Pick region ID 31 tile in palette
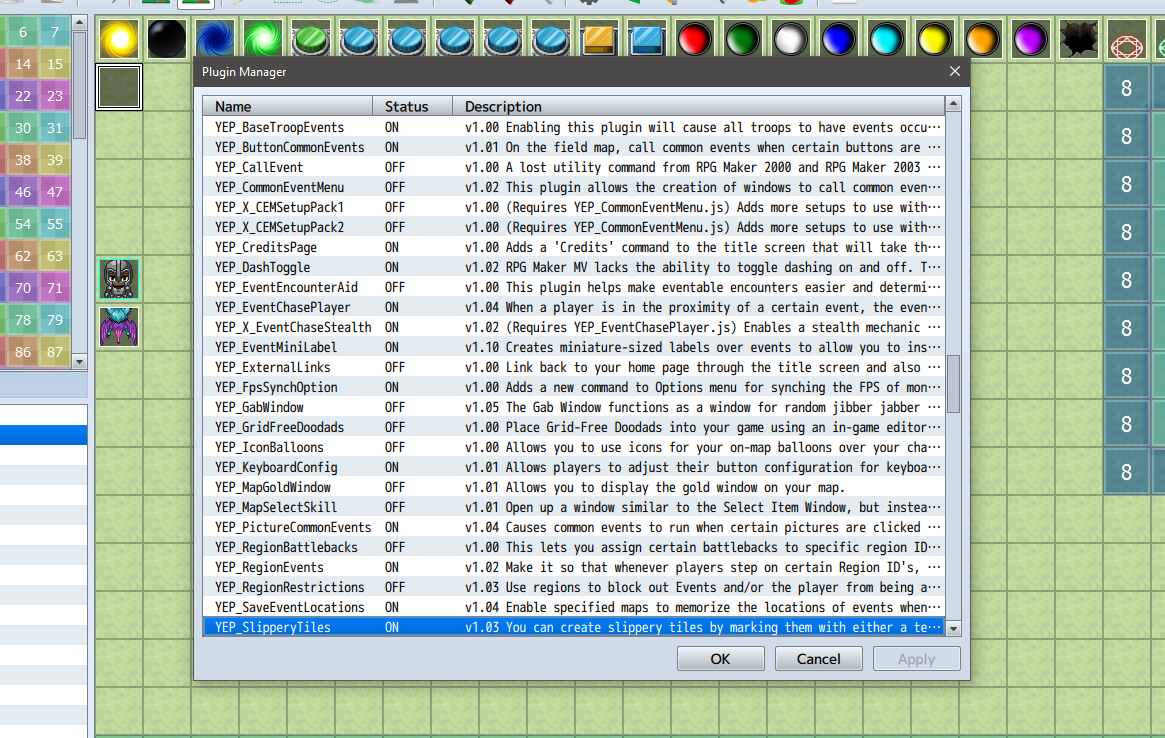This screenshot has height=738, width=1165. [x=55, y=128]
